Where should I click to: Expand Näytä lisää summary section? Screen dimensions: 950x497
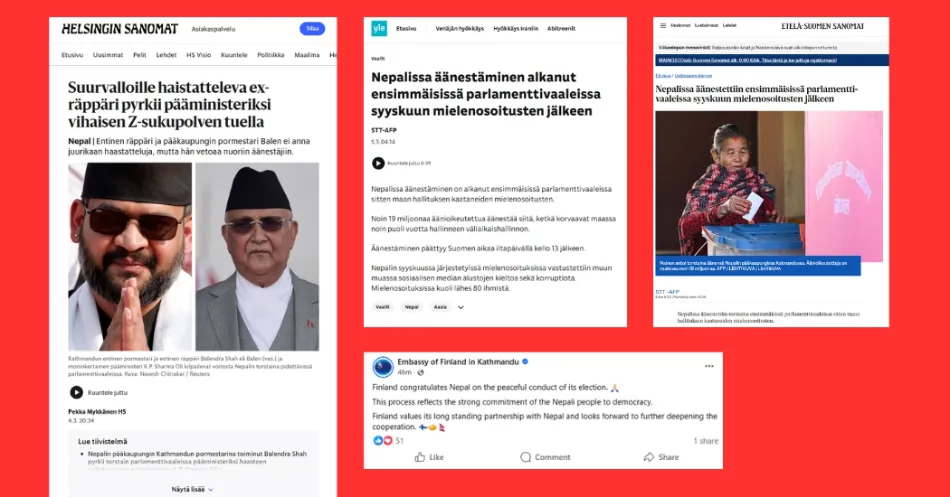(192, 489)
